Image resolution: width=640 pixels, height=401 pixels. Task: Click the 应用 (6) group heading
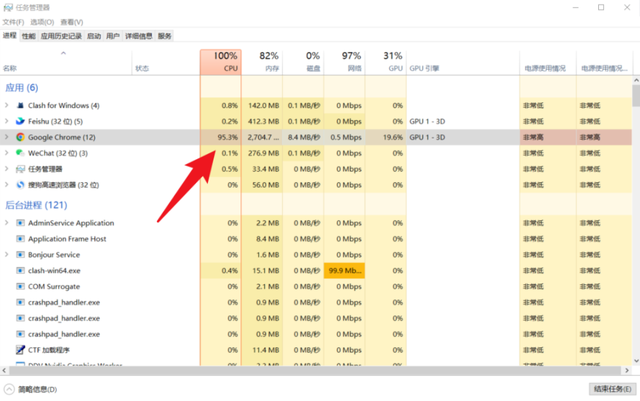pos(22,88)
